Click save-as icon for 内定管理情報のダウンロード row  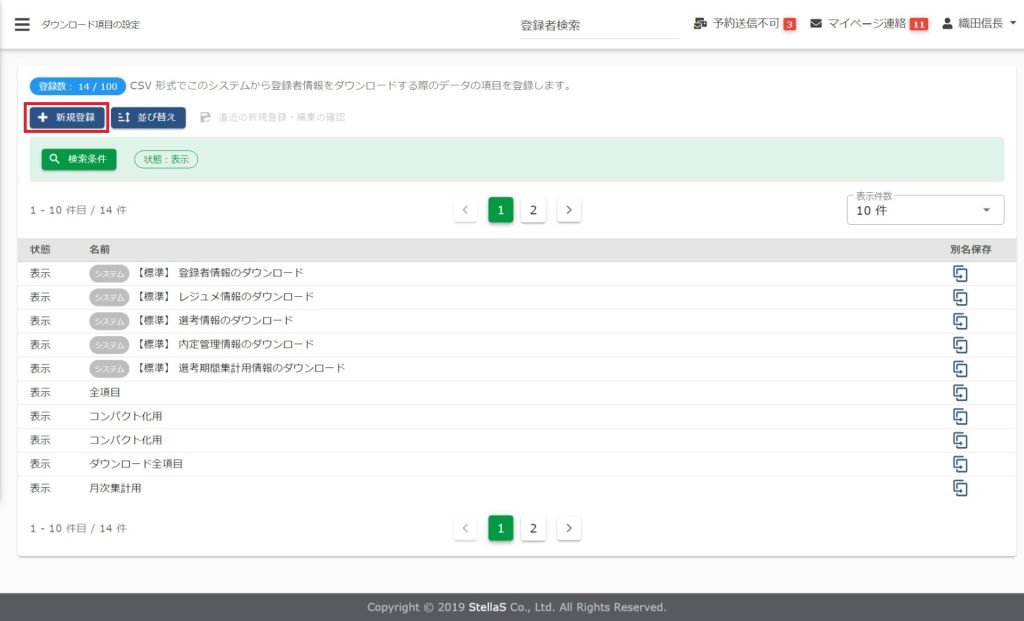coord(960,345)
